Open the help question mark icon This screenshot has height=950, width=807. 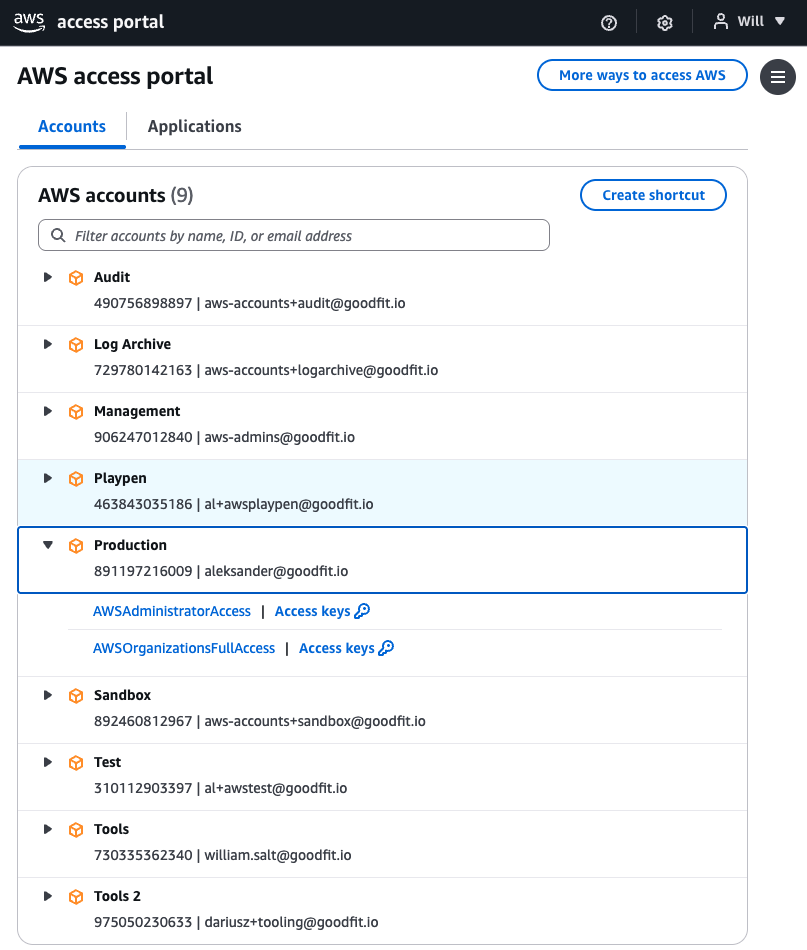point(609,23)
